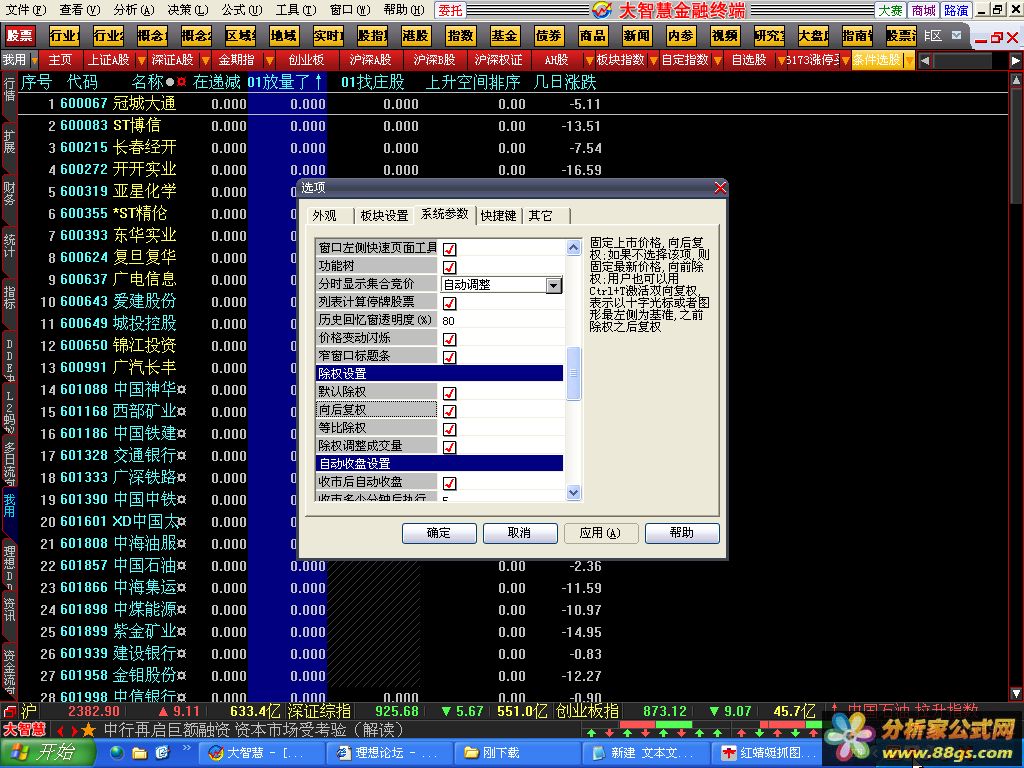The height and width of the screenshot is (768, 1024).
Task: Expand the dropdown arrow after AH股 tab
Action: 589,61
